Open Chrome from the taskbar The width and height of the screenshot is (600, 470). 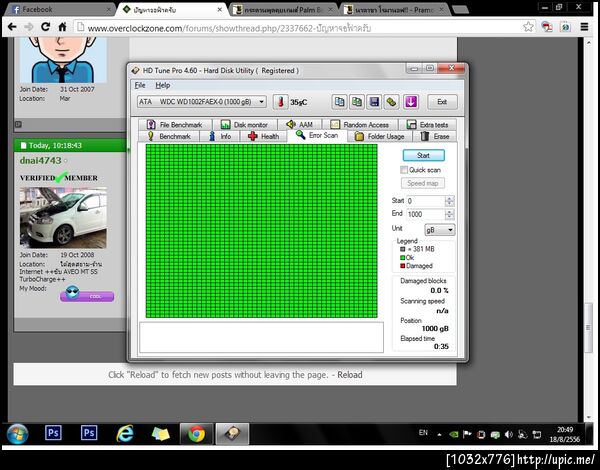point(196,434)
